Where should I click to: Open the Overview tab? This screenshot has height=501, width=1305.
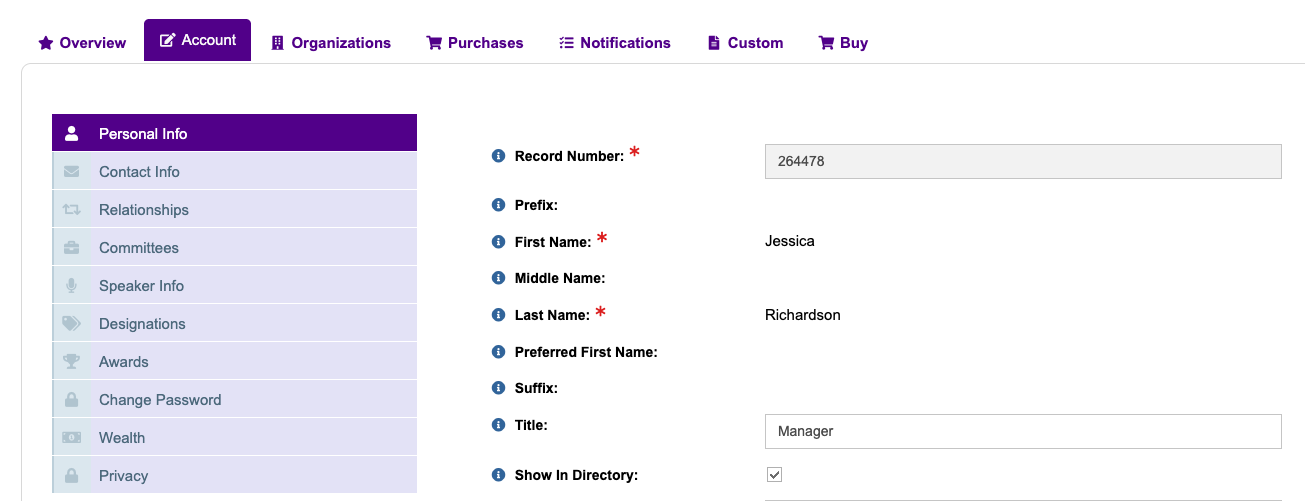(82, 43)
